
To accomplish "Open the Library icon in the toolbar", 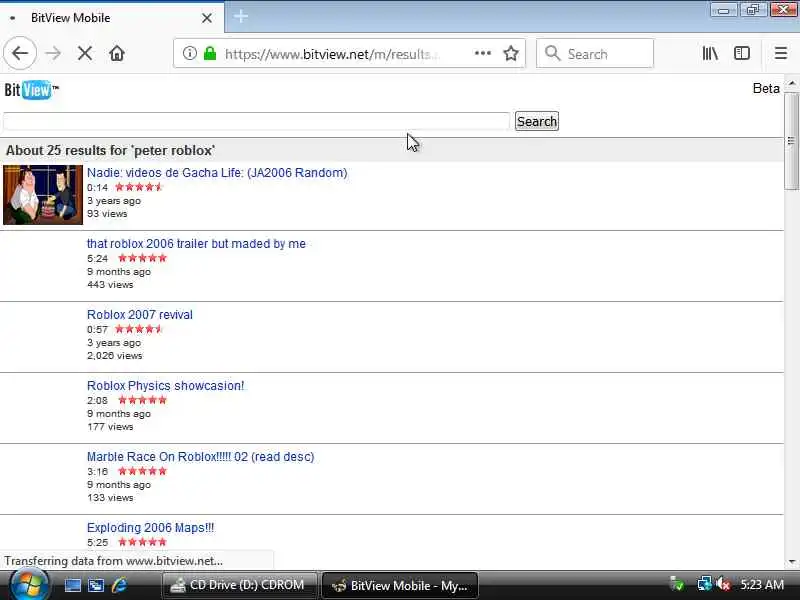I will [x=710, y=53].
